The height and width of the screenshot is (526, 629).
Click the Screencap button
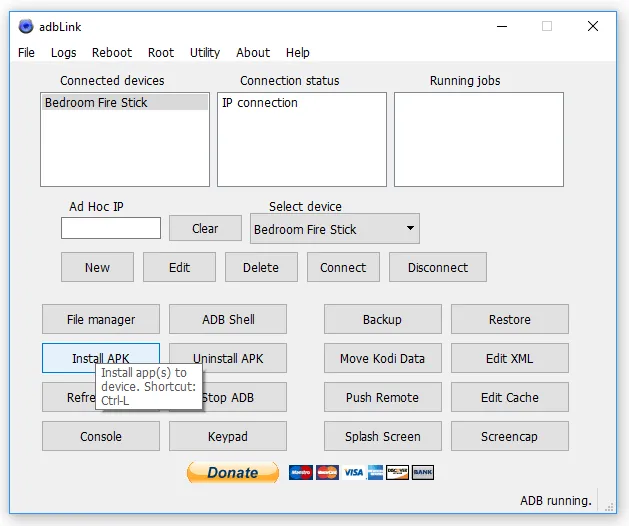509,436
